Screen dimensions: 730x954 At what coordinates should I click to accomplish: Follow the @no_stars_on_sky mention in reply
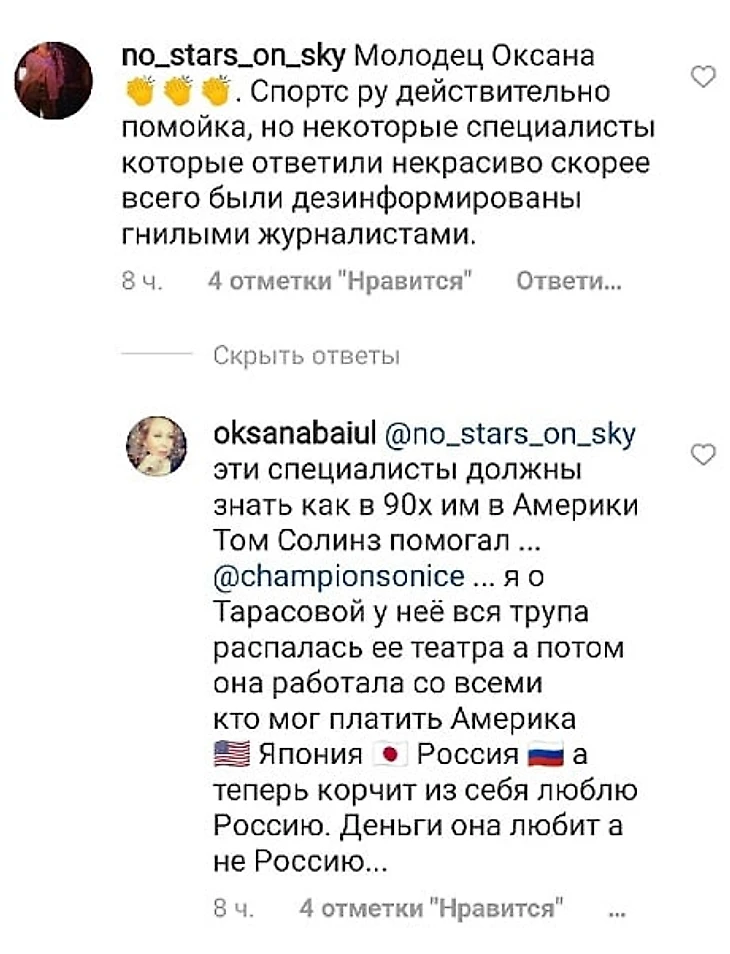point(509,436)
